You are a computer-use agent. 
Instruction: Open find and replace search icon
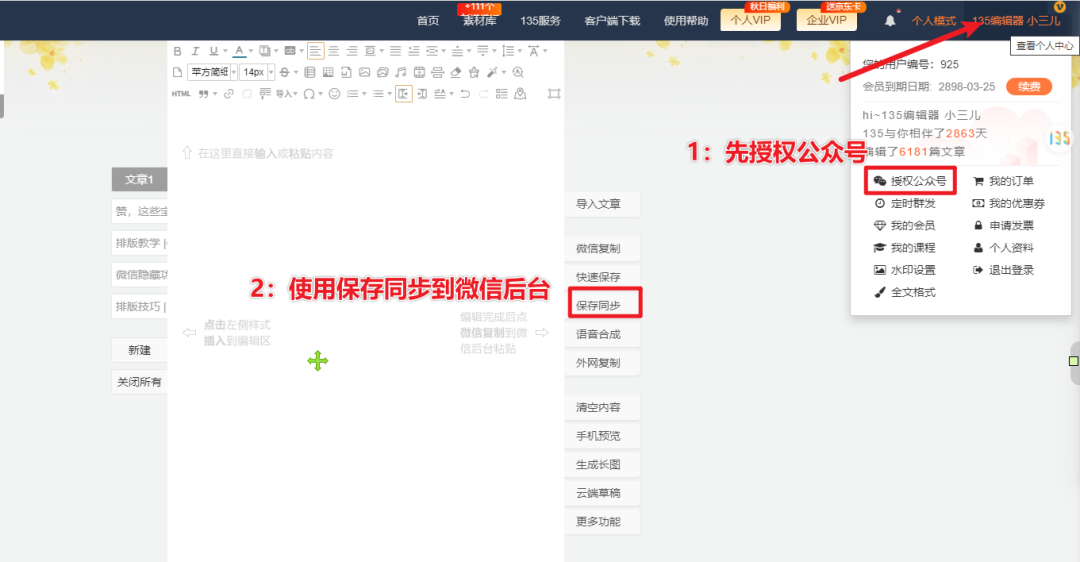[x=518, y=72]
